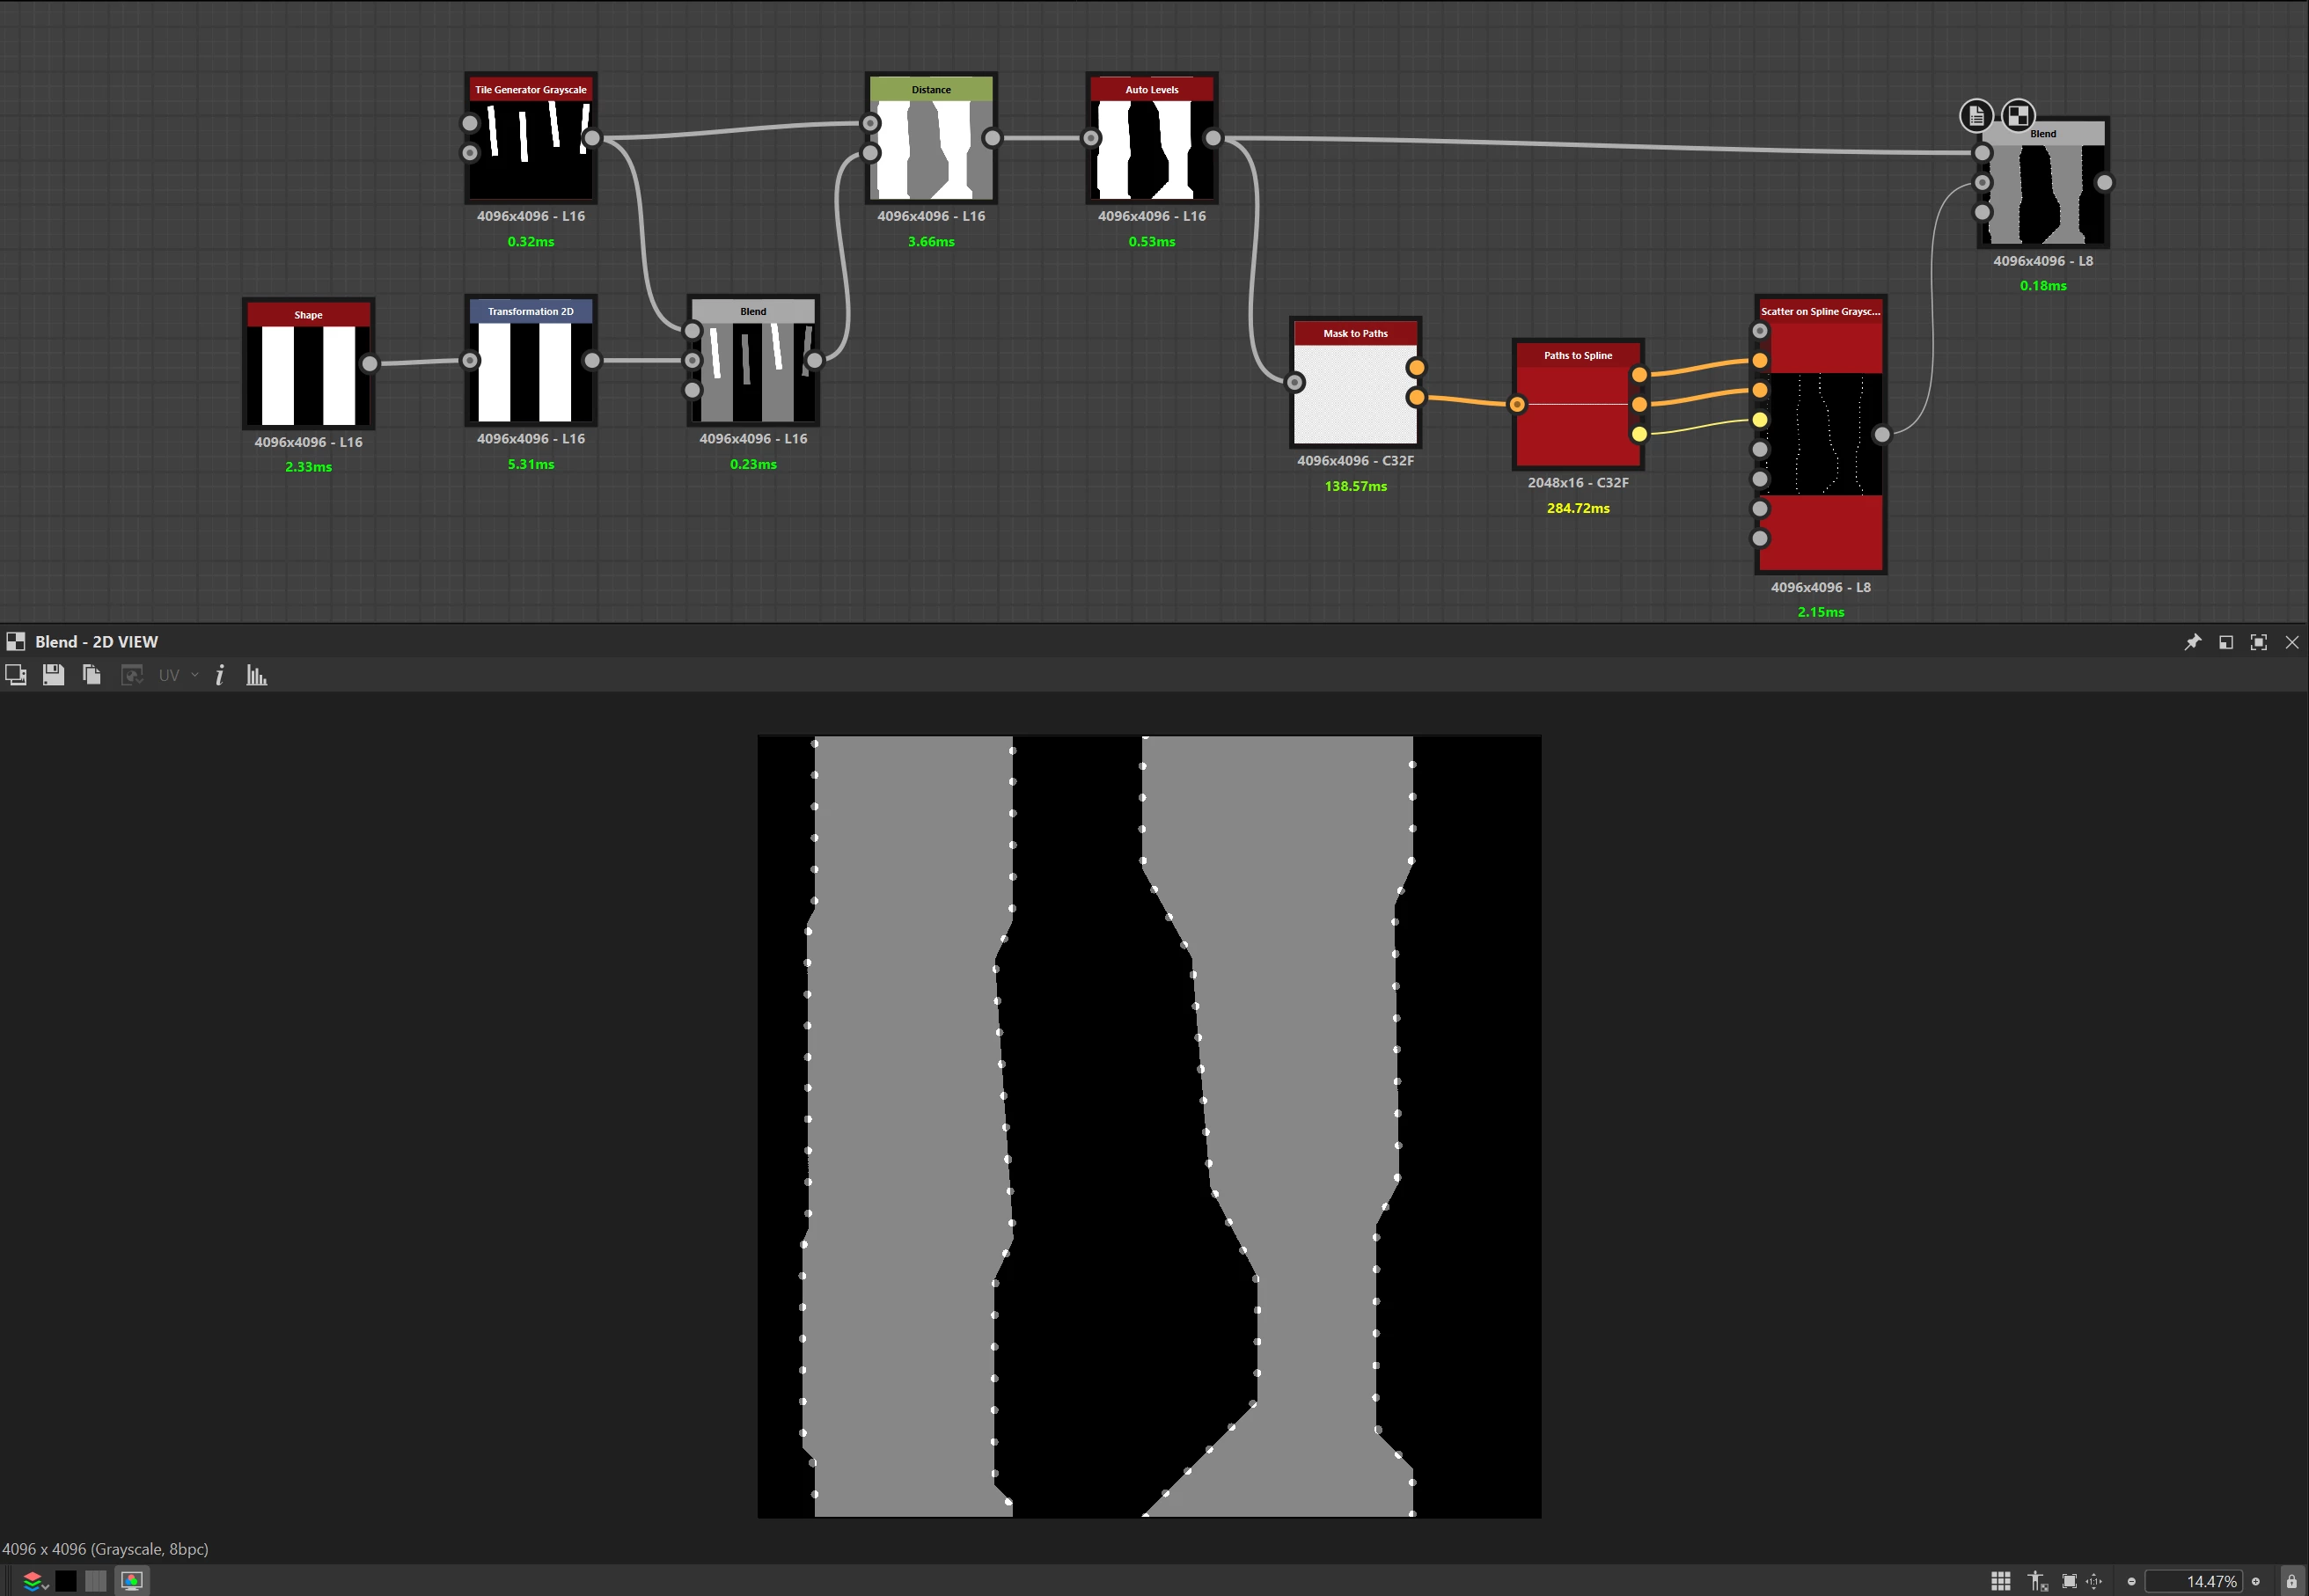Click the Blend - 2D VIEW panel title

pos(96,642)
